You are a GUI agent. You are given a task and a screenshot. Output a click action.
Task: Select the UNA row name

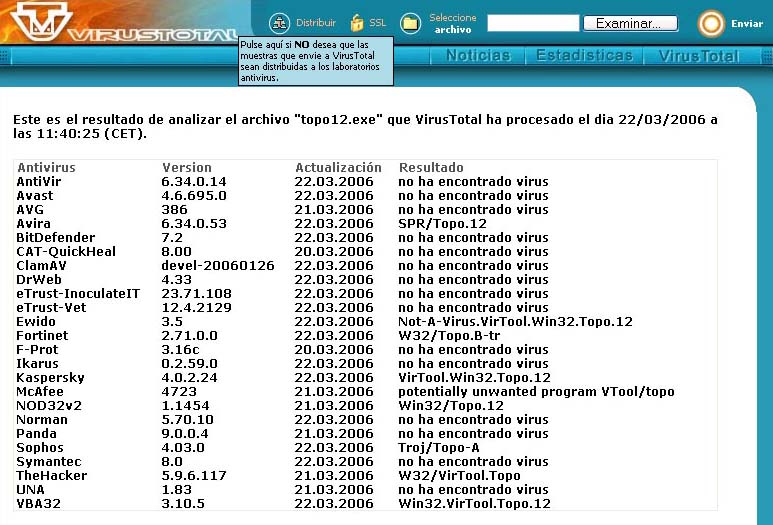[x=30, y=490]
